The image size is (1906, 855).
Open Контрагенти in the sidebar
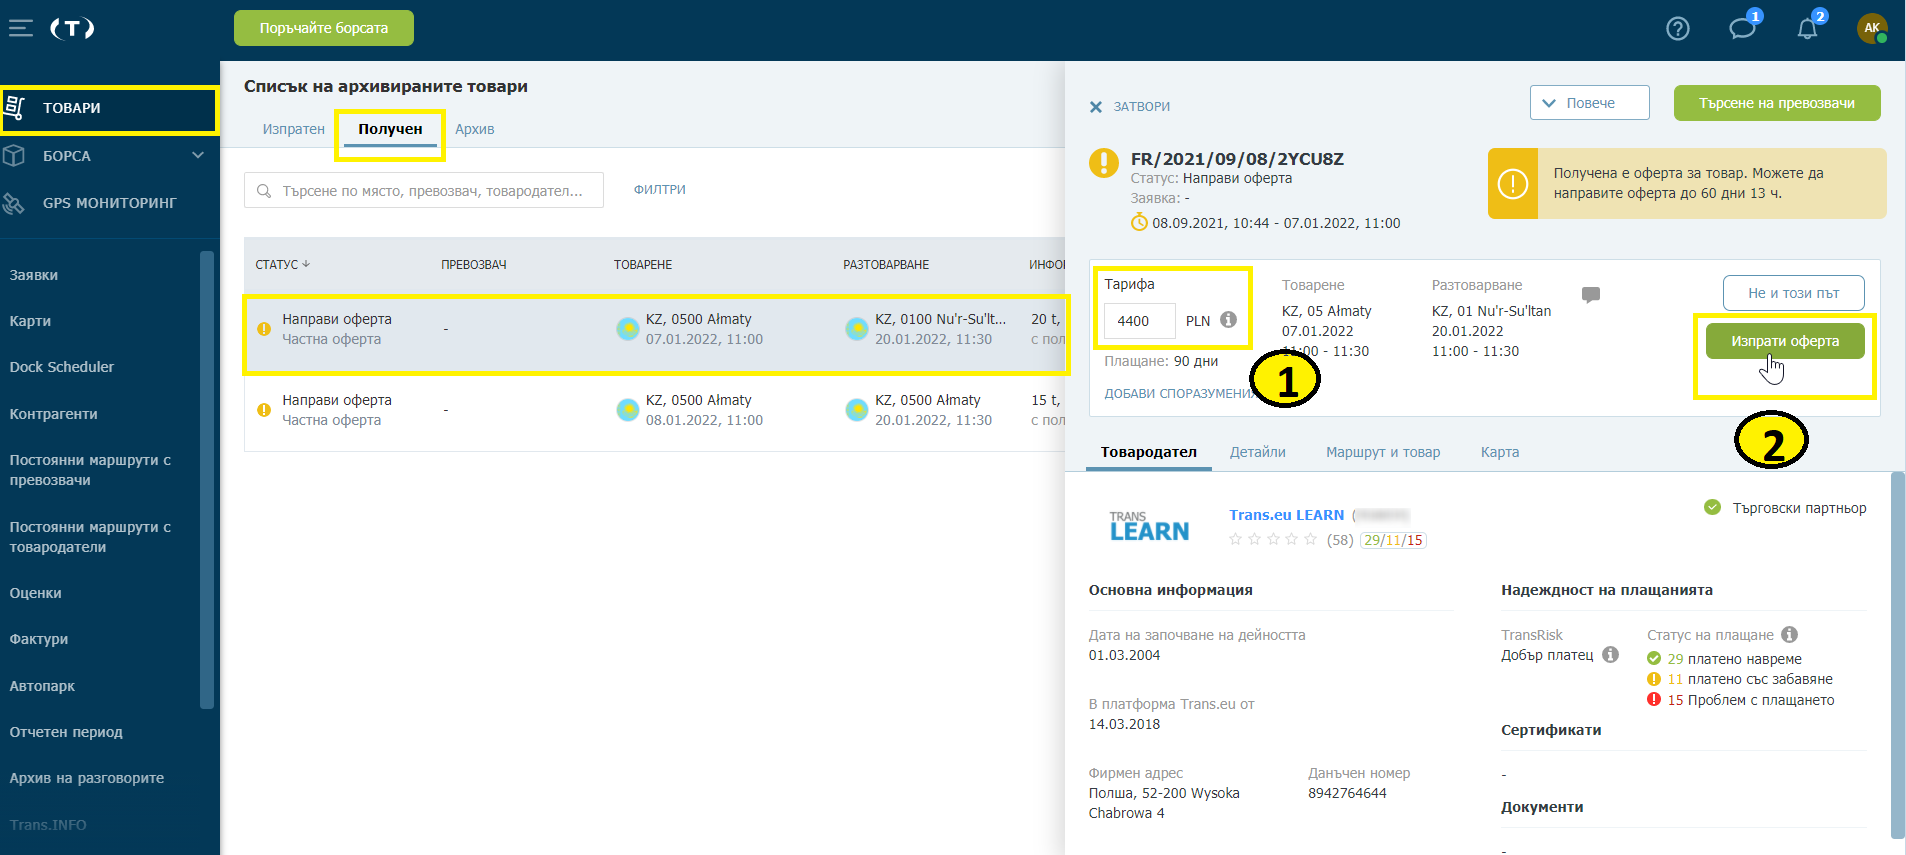click(x=54, y=414)
